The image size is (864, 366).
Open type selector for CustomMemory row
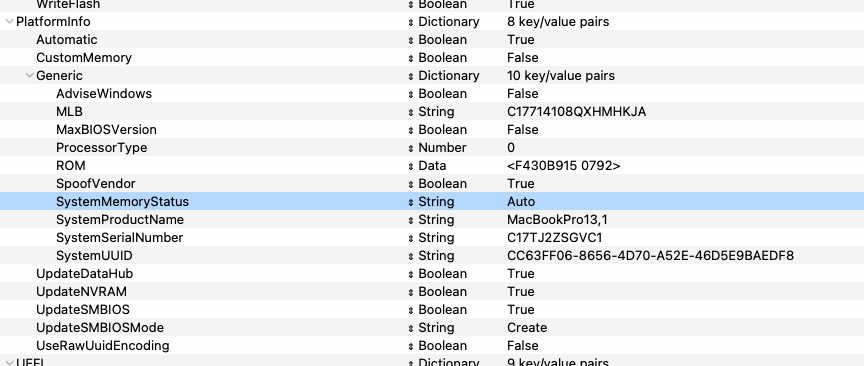(411, 58)
